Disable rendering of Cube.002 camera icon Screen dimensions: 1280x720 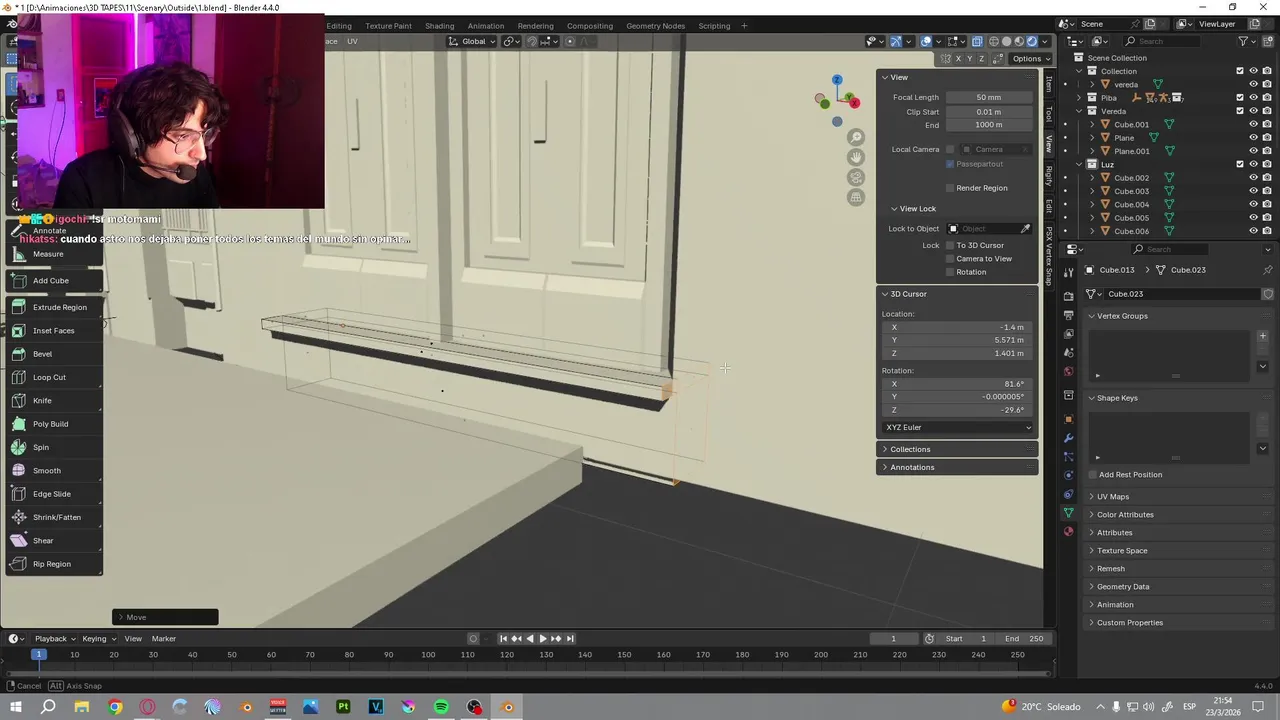click(x=1268, y=178)
